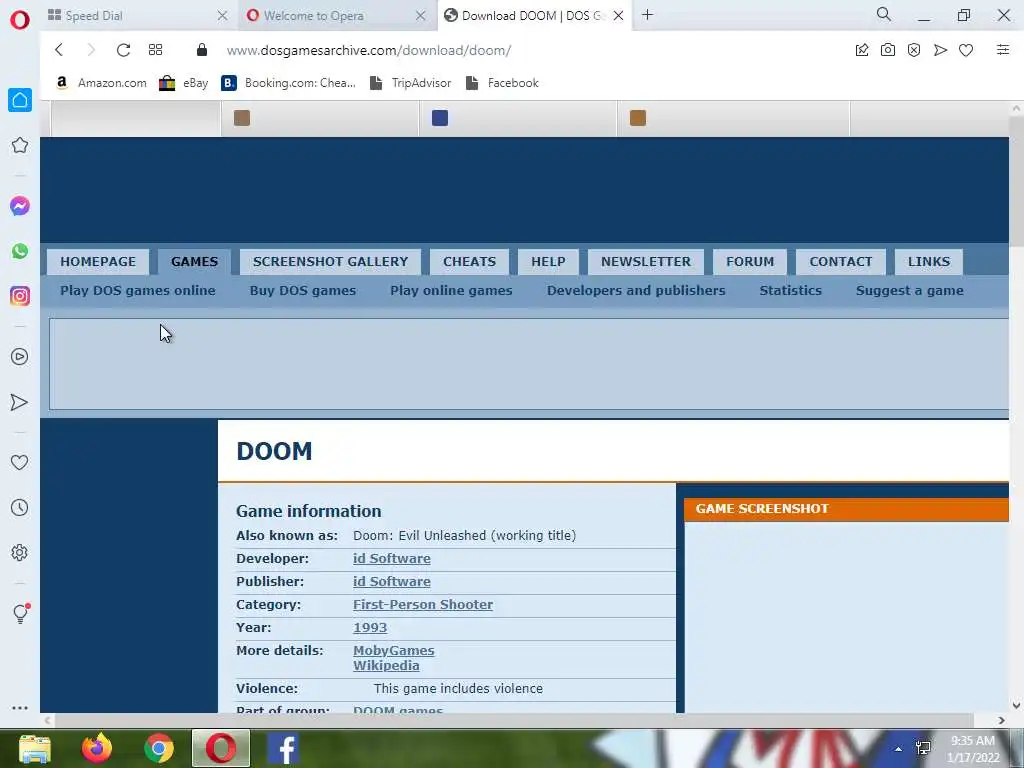This screenshot has width=1024, height=768.
Task: Click Suggest a game link
Action: pyautogui.click(x=910, y=291)
